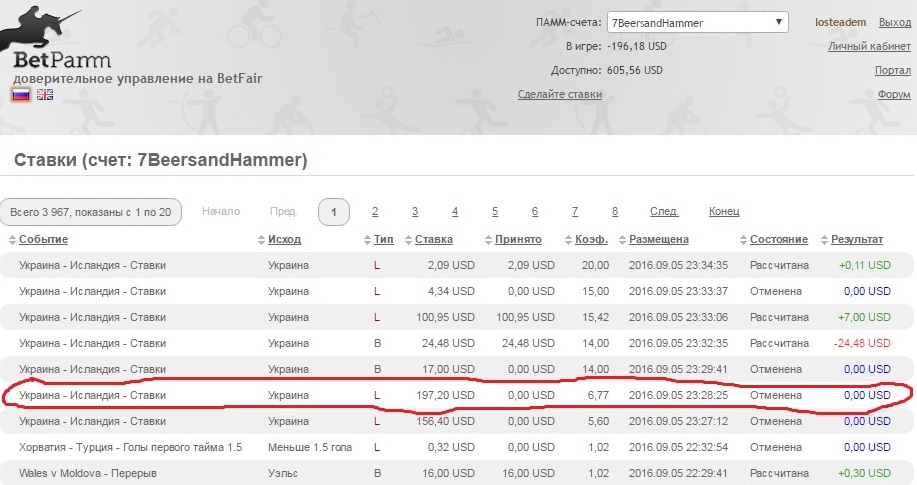Switch the site language to Russian flag

(x=20, y=95)
